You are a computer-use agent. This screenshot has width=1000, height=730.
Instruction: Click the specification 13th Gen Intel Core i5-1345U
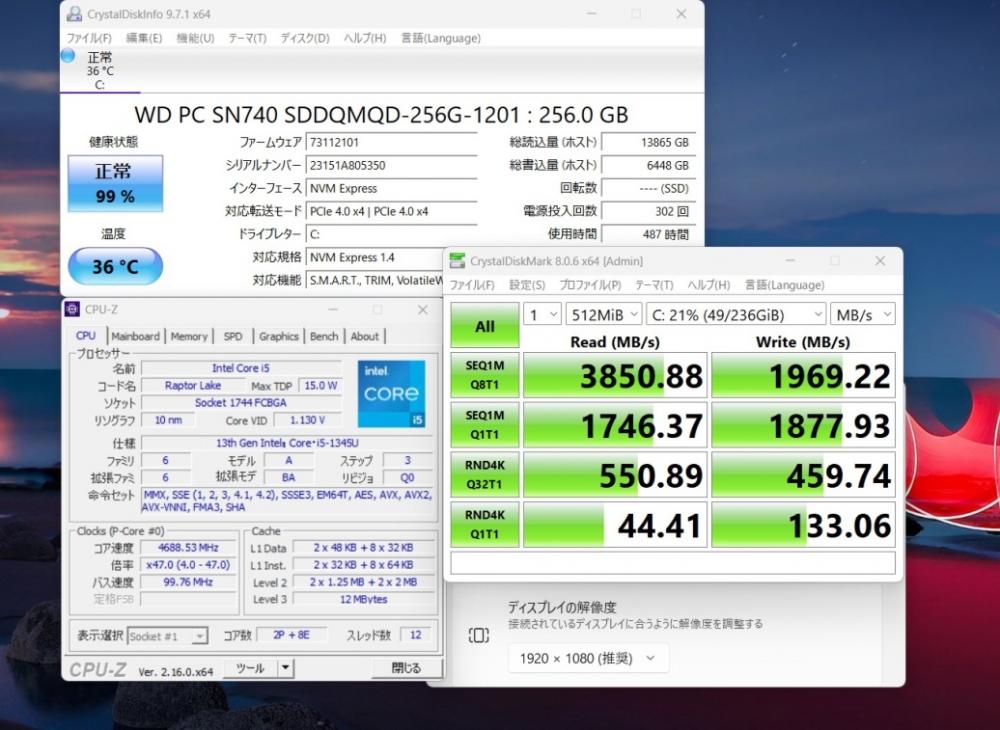point(287,442)
